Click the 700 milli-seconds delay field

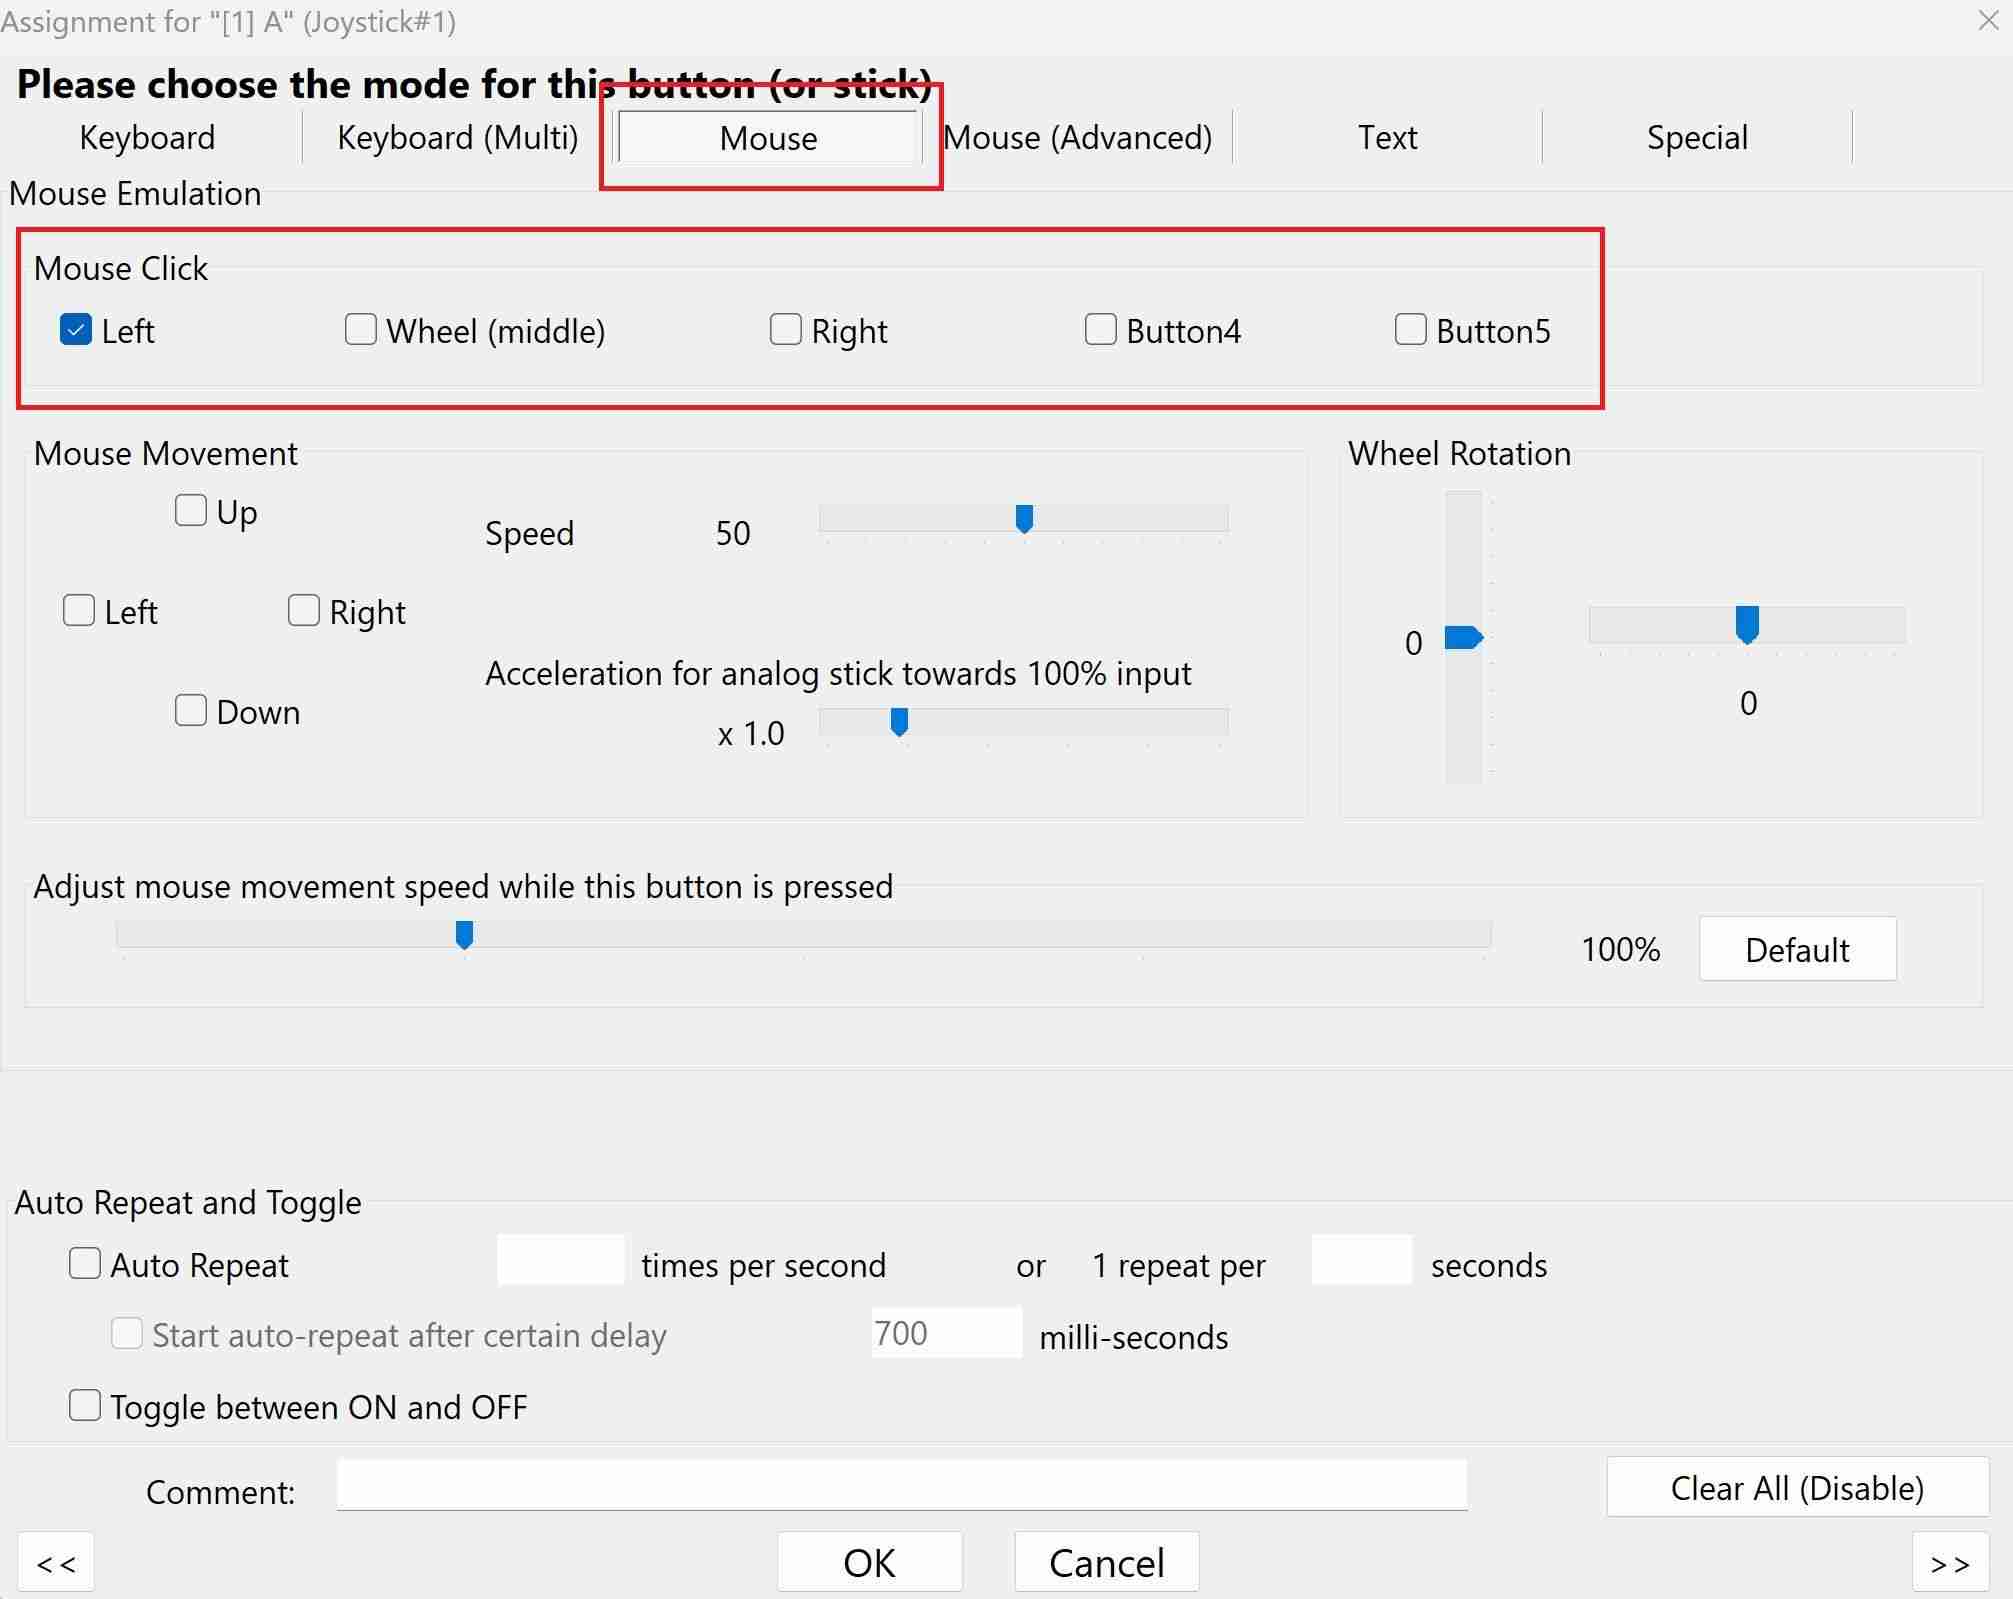pyautogui.click(x=946, y=1333)
